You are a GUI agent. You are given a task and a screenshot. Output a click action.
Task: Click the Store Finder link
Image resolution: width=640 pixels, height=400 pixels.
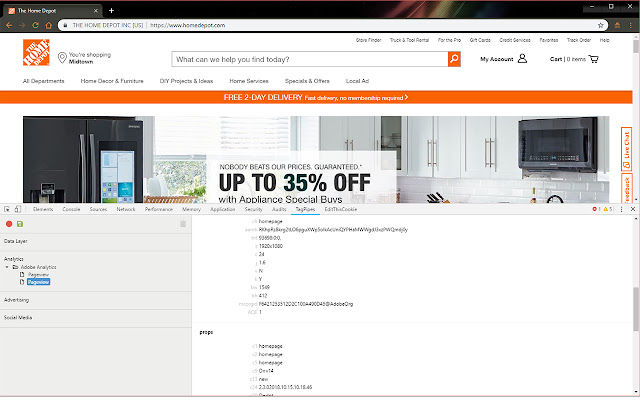click(x=368, y=40)
